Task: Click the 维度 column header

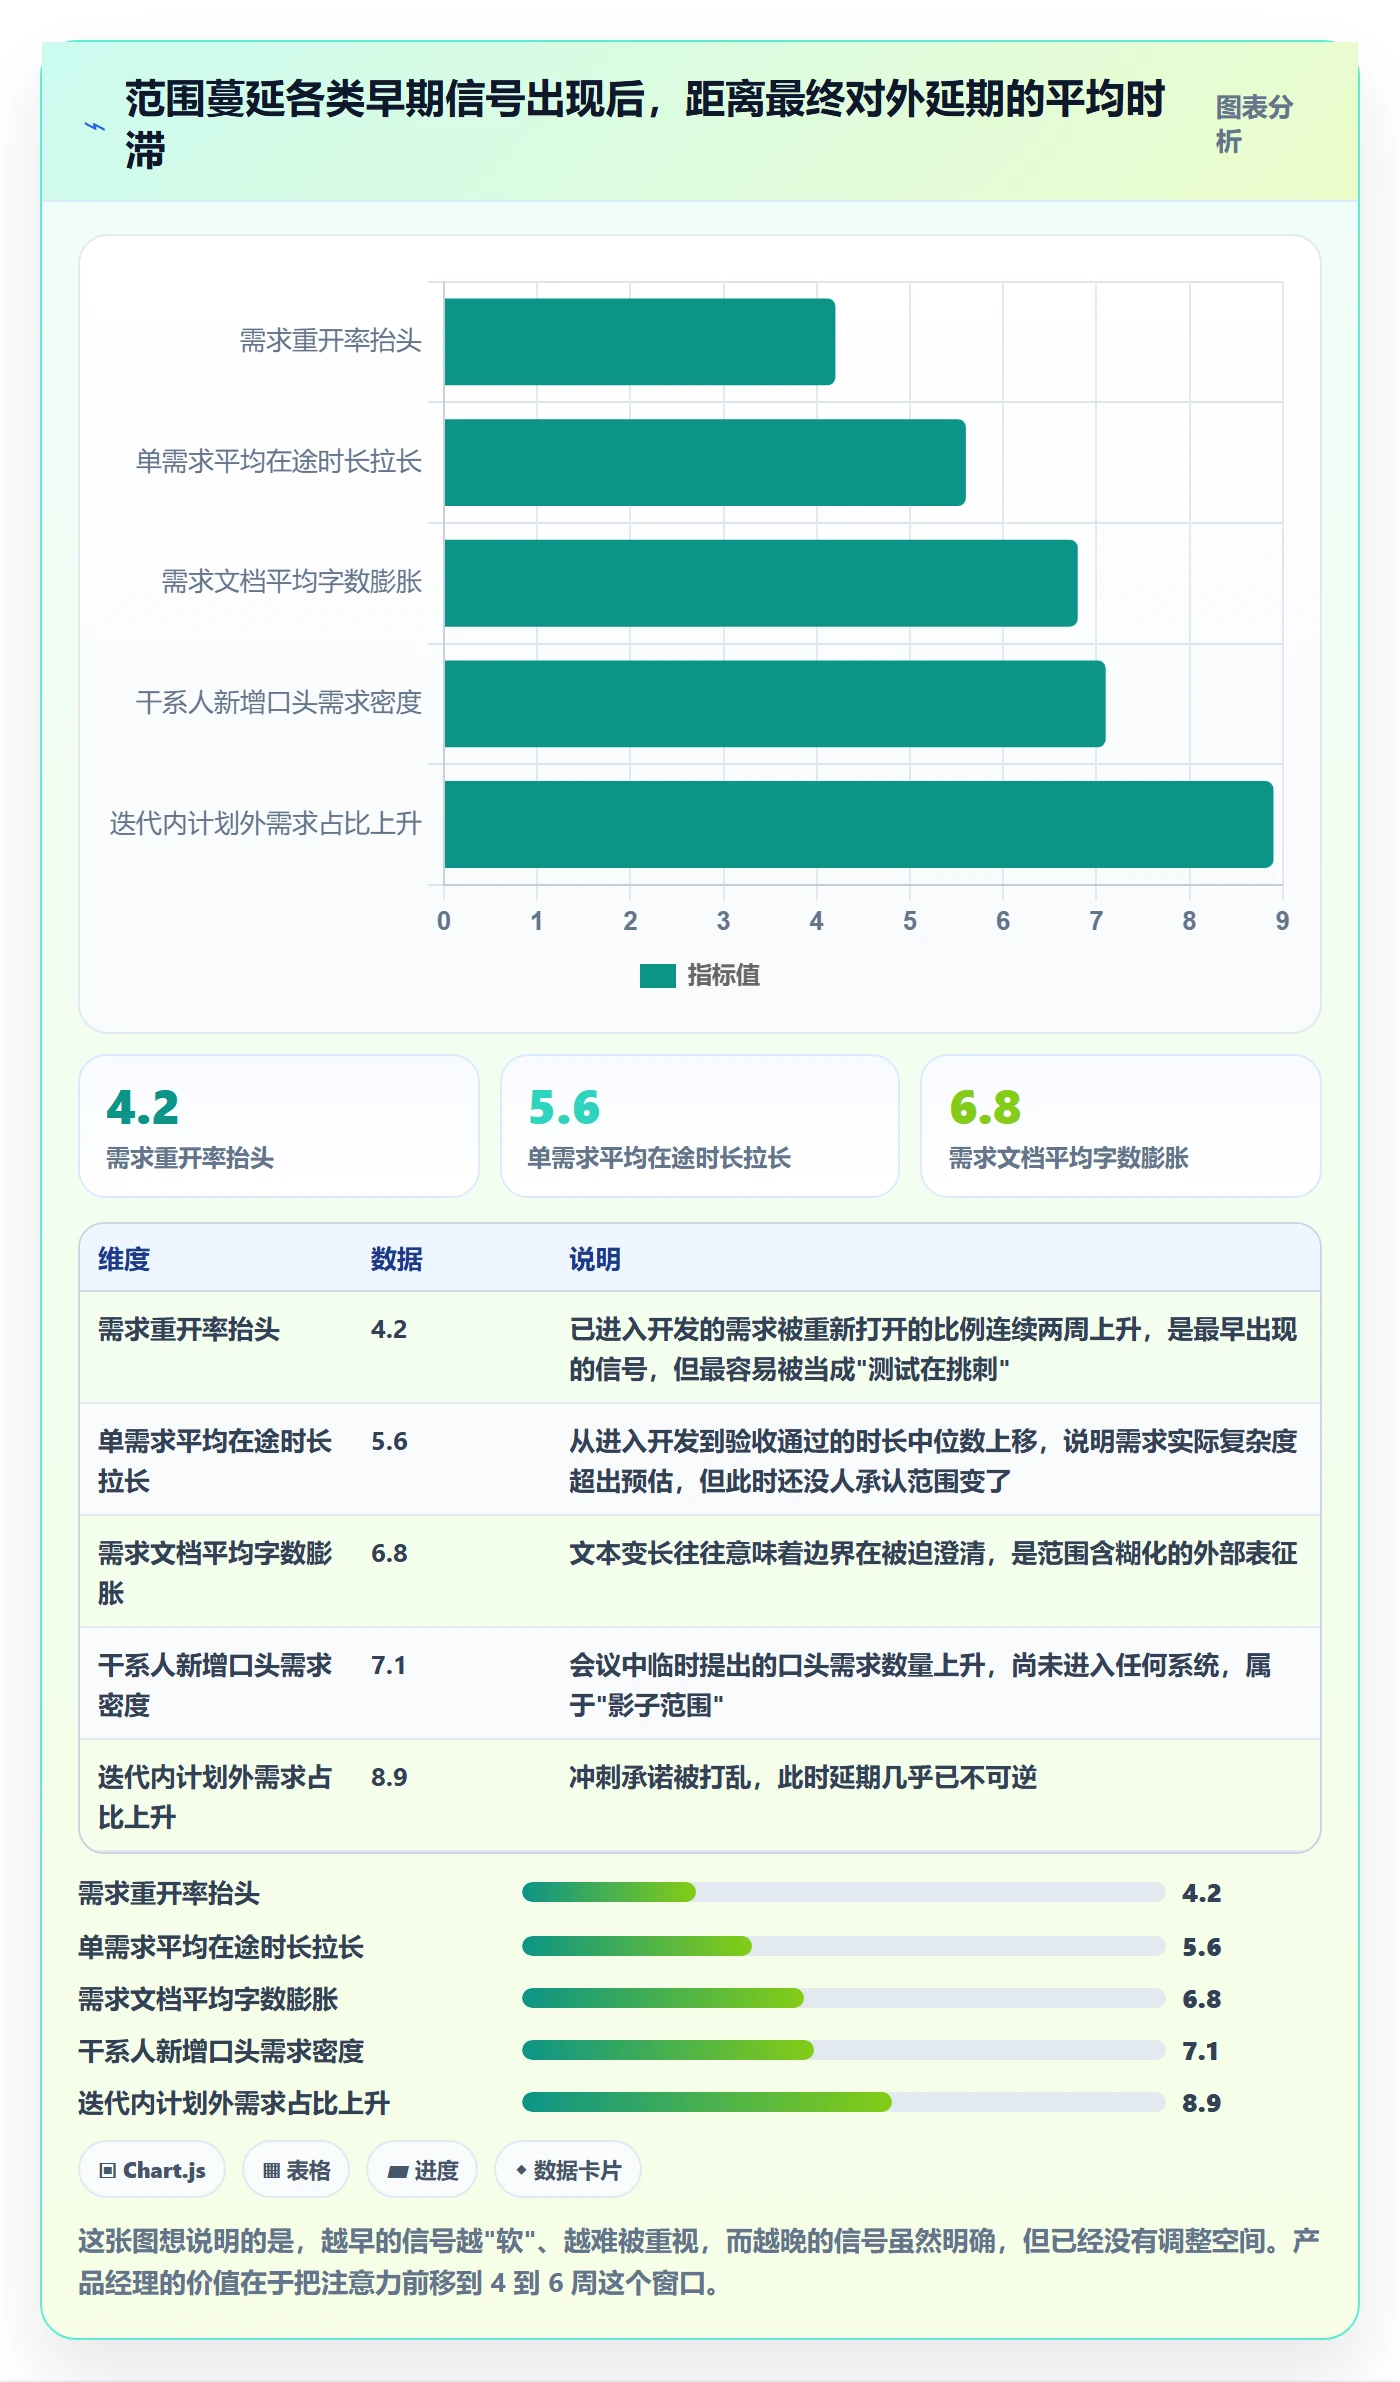Action: 124,1259
